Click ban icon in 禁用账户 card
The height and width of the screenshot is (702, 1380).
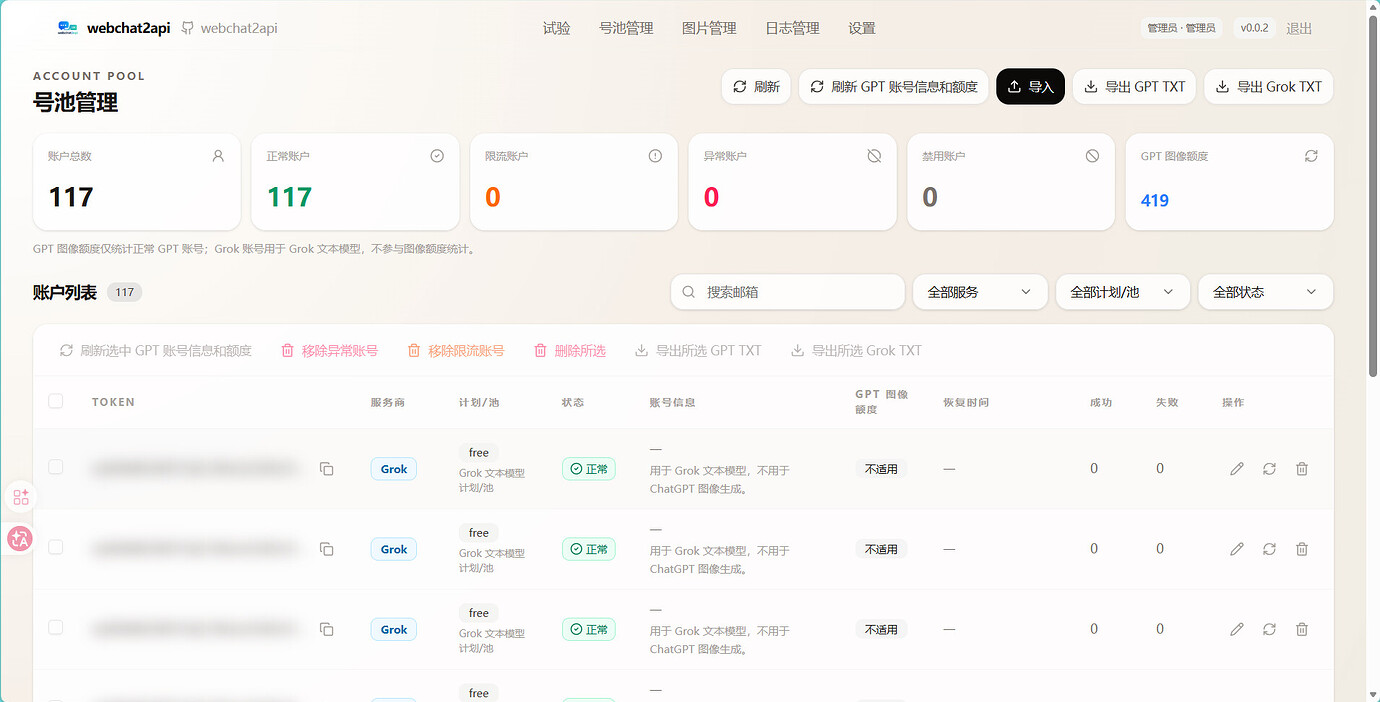(x=1092, y=156)
